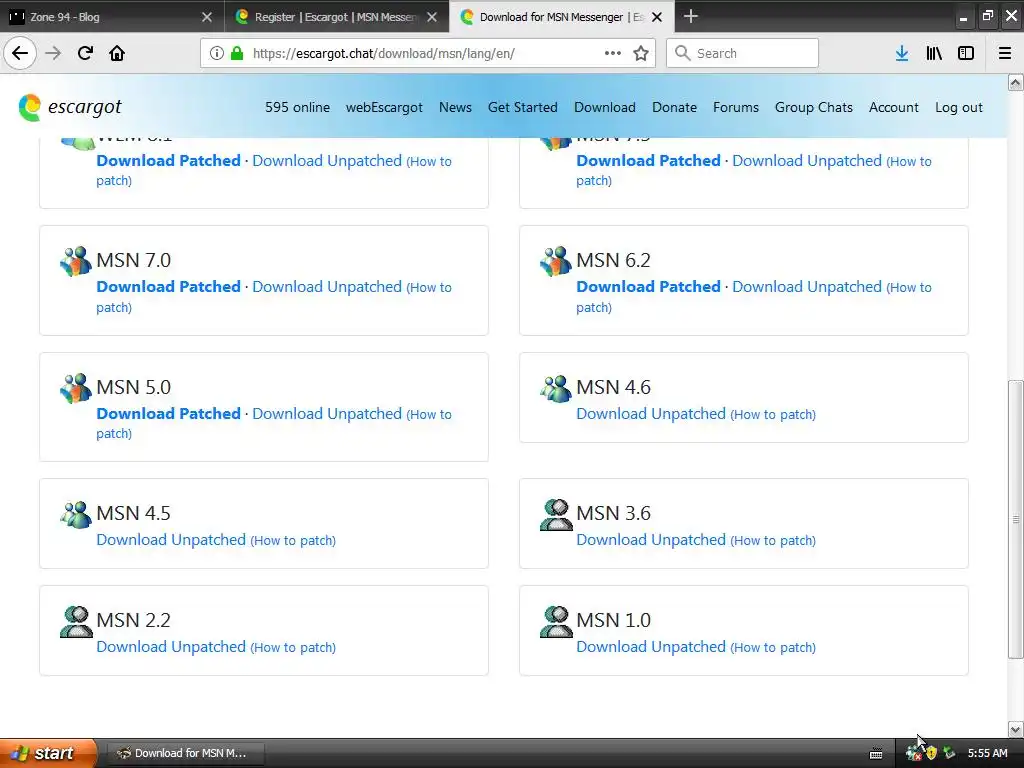
Task: Click the MSN 5.0 messenger icon
Action: click(x=76, y=388)
